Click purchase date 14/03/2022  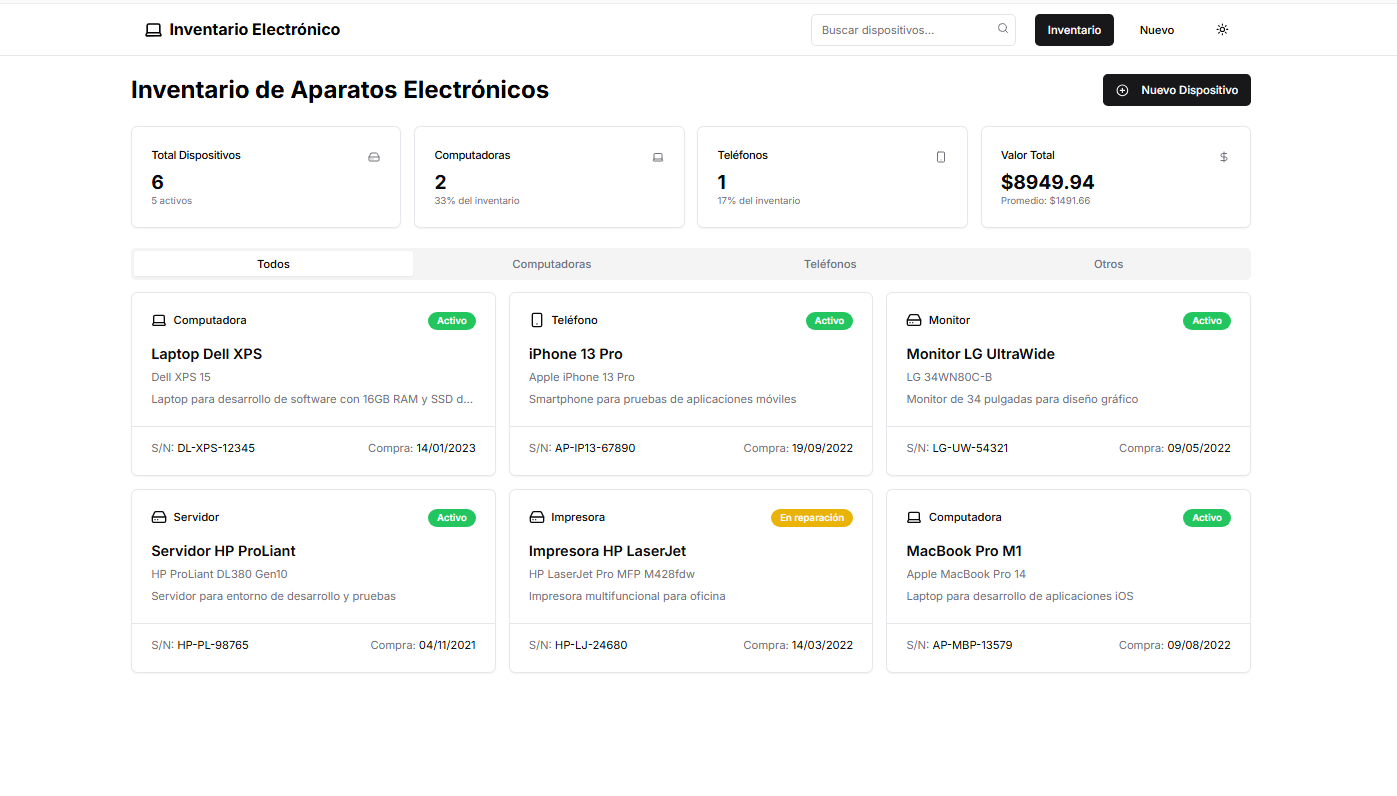coord(822,645)
